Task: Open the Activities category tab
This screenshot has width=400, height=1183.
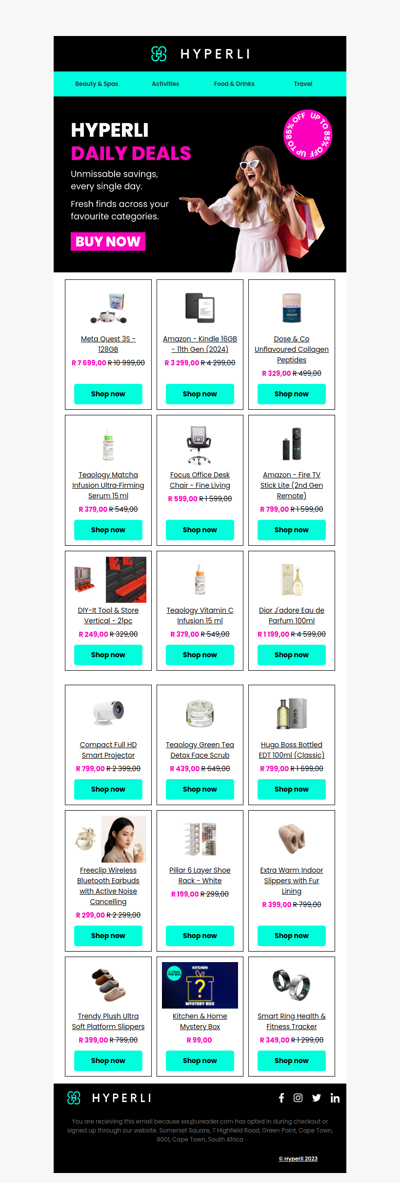Action: pyautogui.click(x=165, y=84)
